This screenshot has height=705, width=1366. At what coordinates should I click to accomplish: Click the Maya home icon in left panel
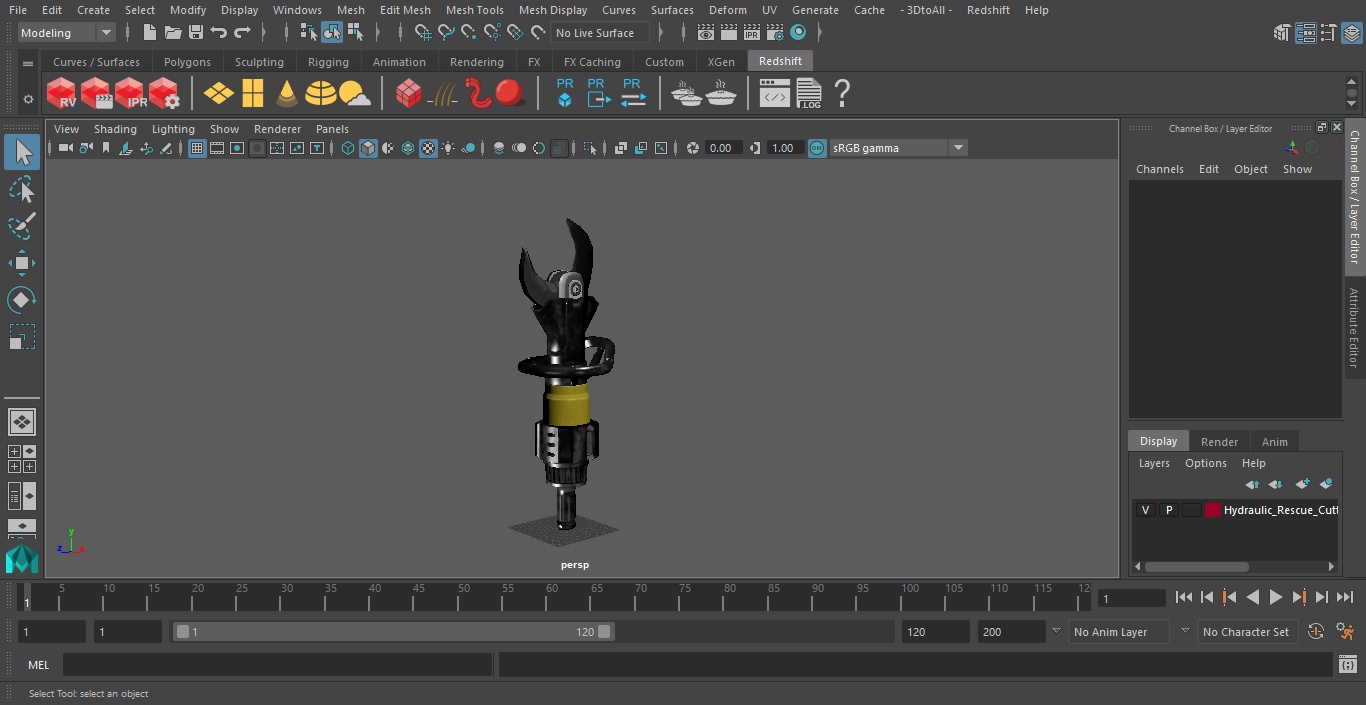(x=22, y=560)
